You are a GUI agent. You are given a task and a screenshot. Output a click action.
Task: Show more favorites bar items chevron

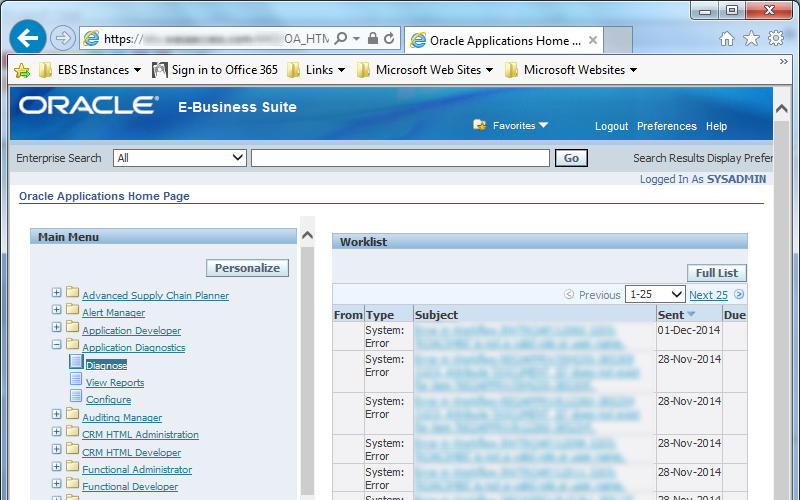[x=784, y=61]
